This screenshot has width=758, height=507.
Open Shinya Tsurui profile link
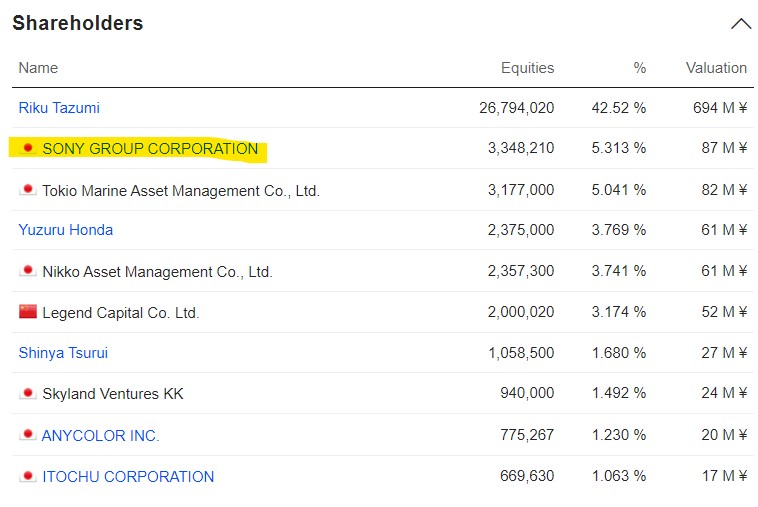[63, 353]
